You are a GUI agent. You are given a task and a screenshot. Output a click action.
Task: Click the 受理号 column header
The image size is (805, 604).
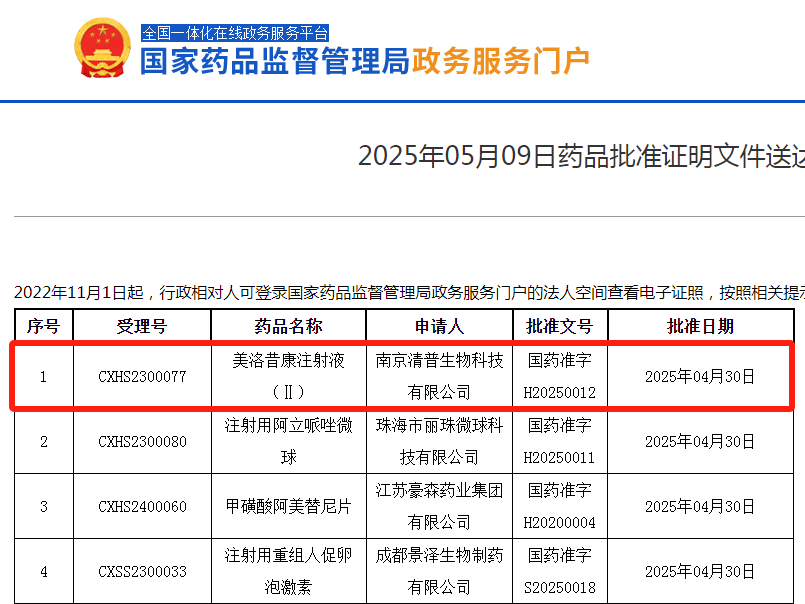point(142,326)
